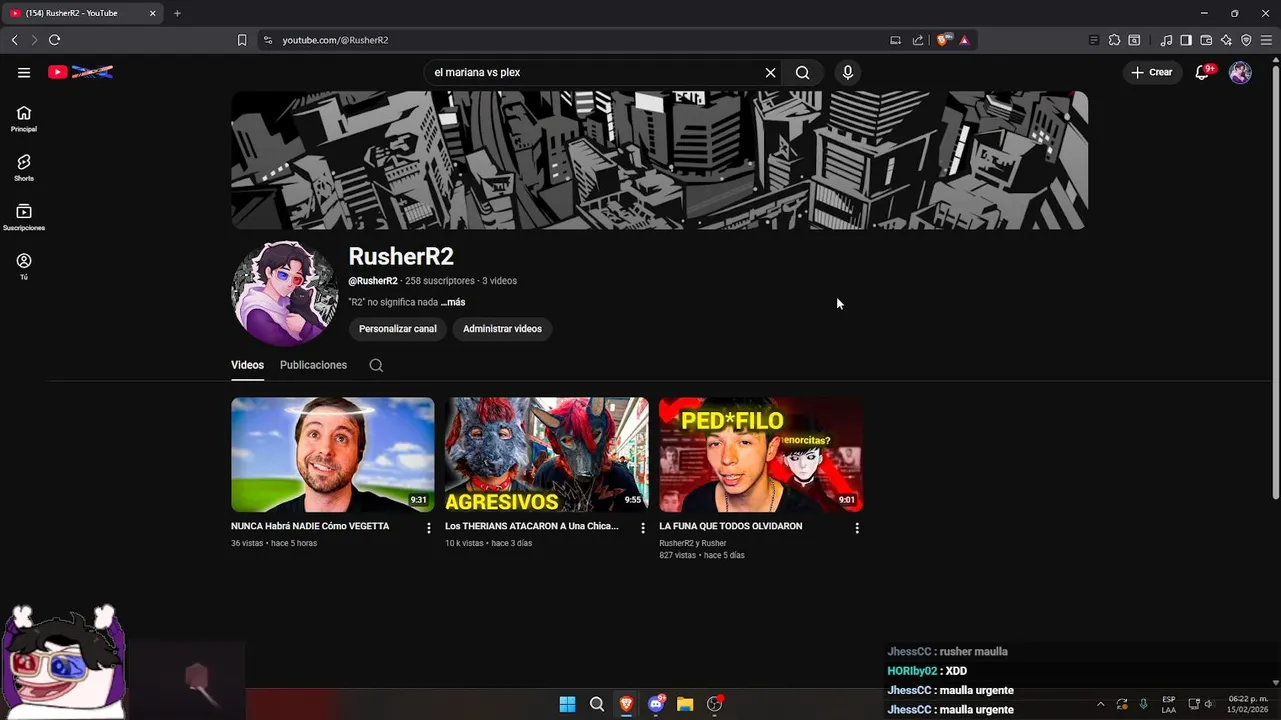Open the PED*FILO funa video thumbnail
Viewport: 1281px width, 720px height.
(x=761, y=455)
